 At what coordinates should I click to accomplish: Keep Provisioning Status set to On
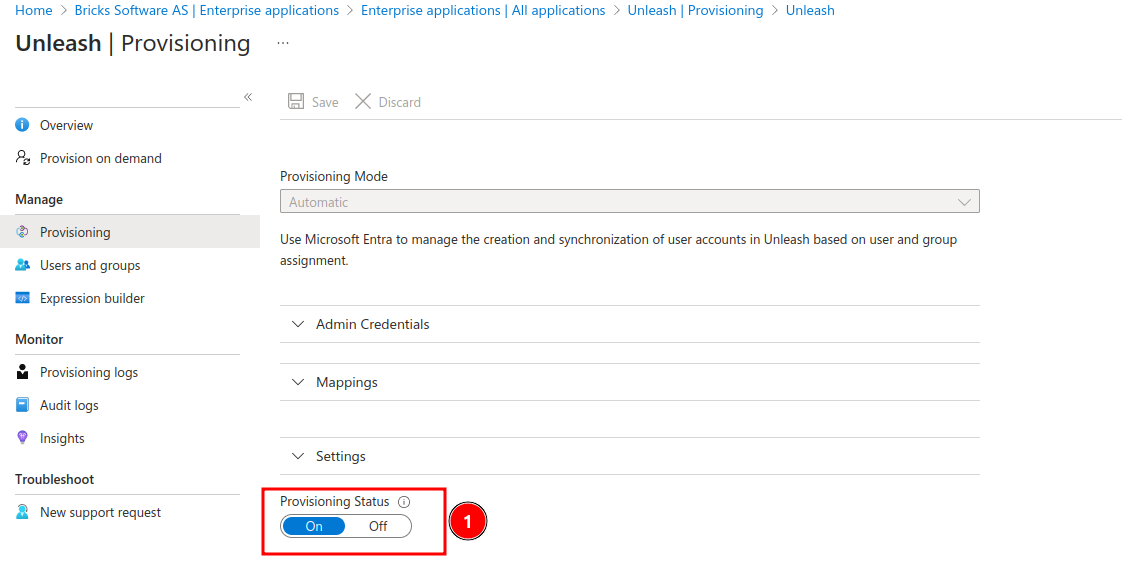tap(313, 526)
